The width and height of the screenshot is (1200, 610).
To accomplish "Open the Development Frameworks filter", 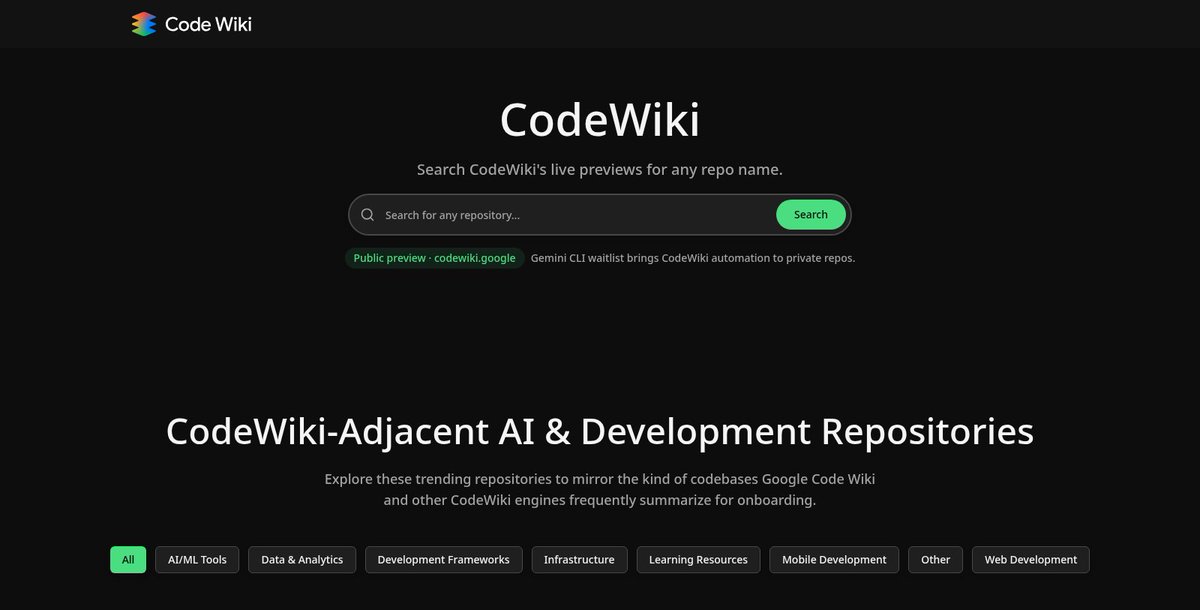I will 443,559.
